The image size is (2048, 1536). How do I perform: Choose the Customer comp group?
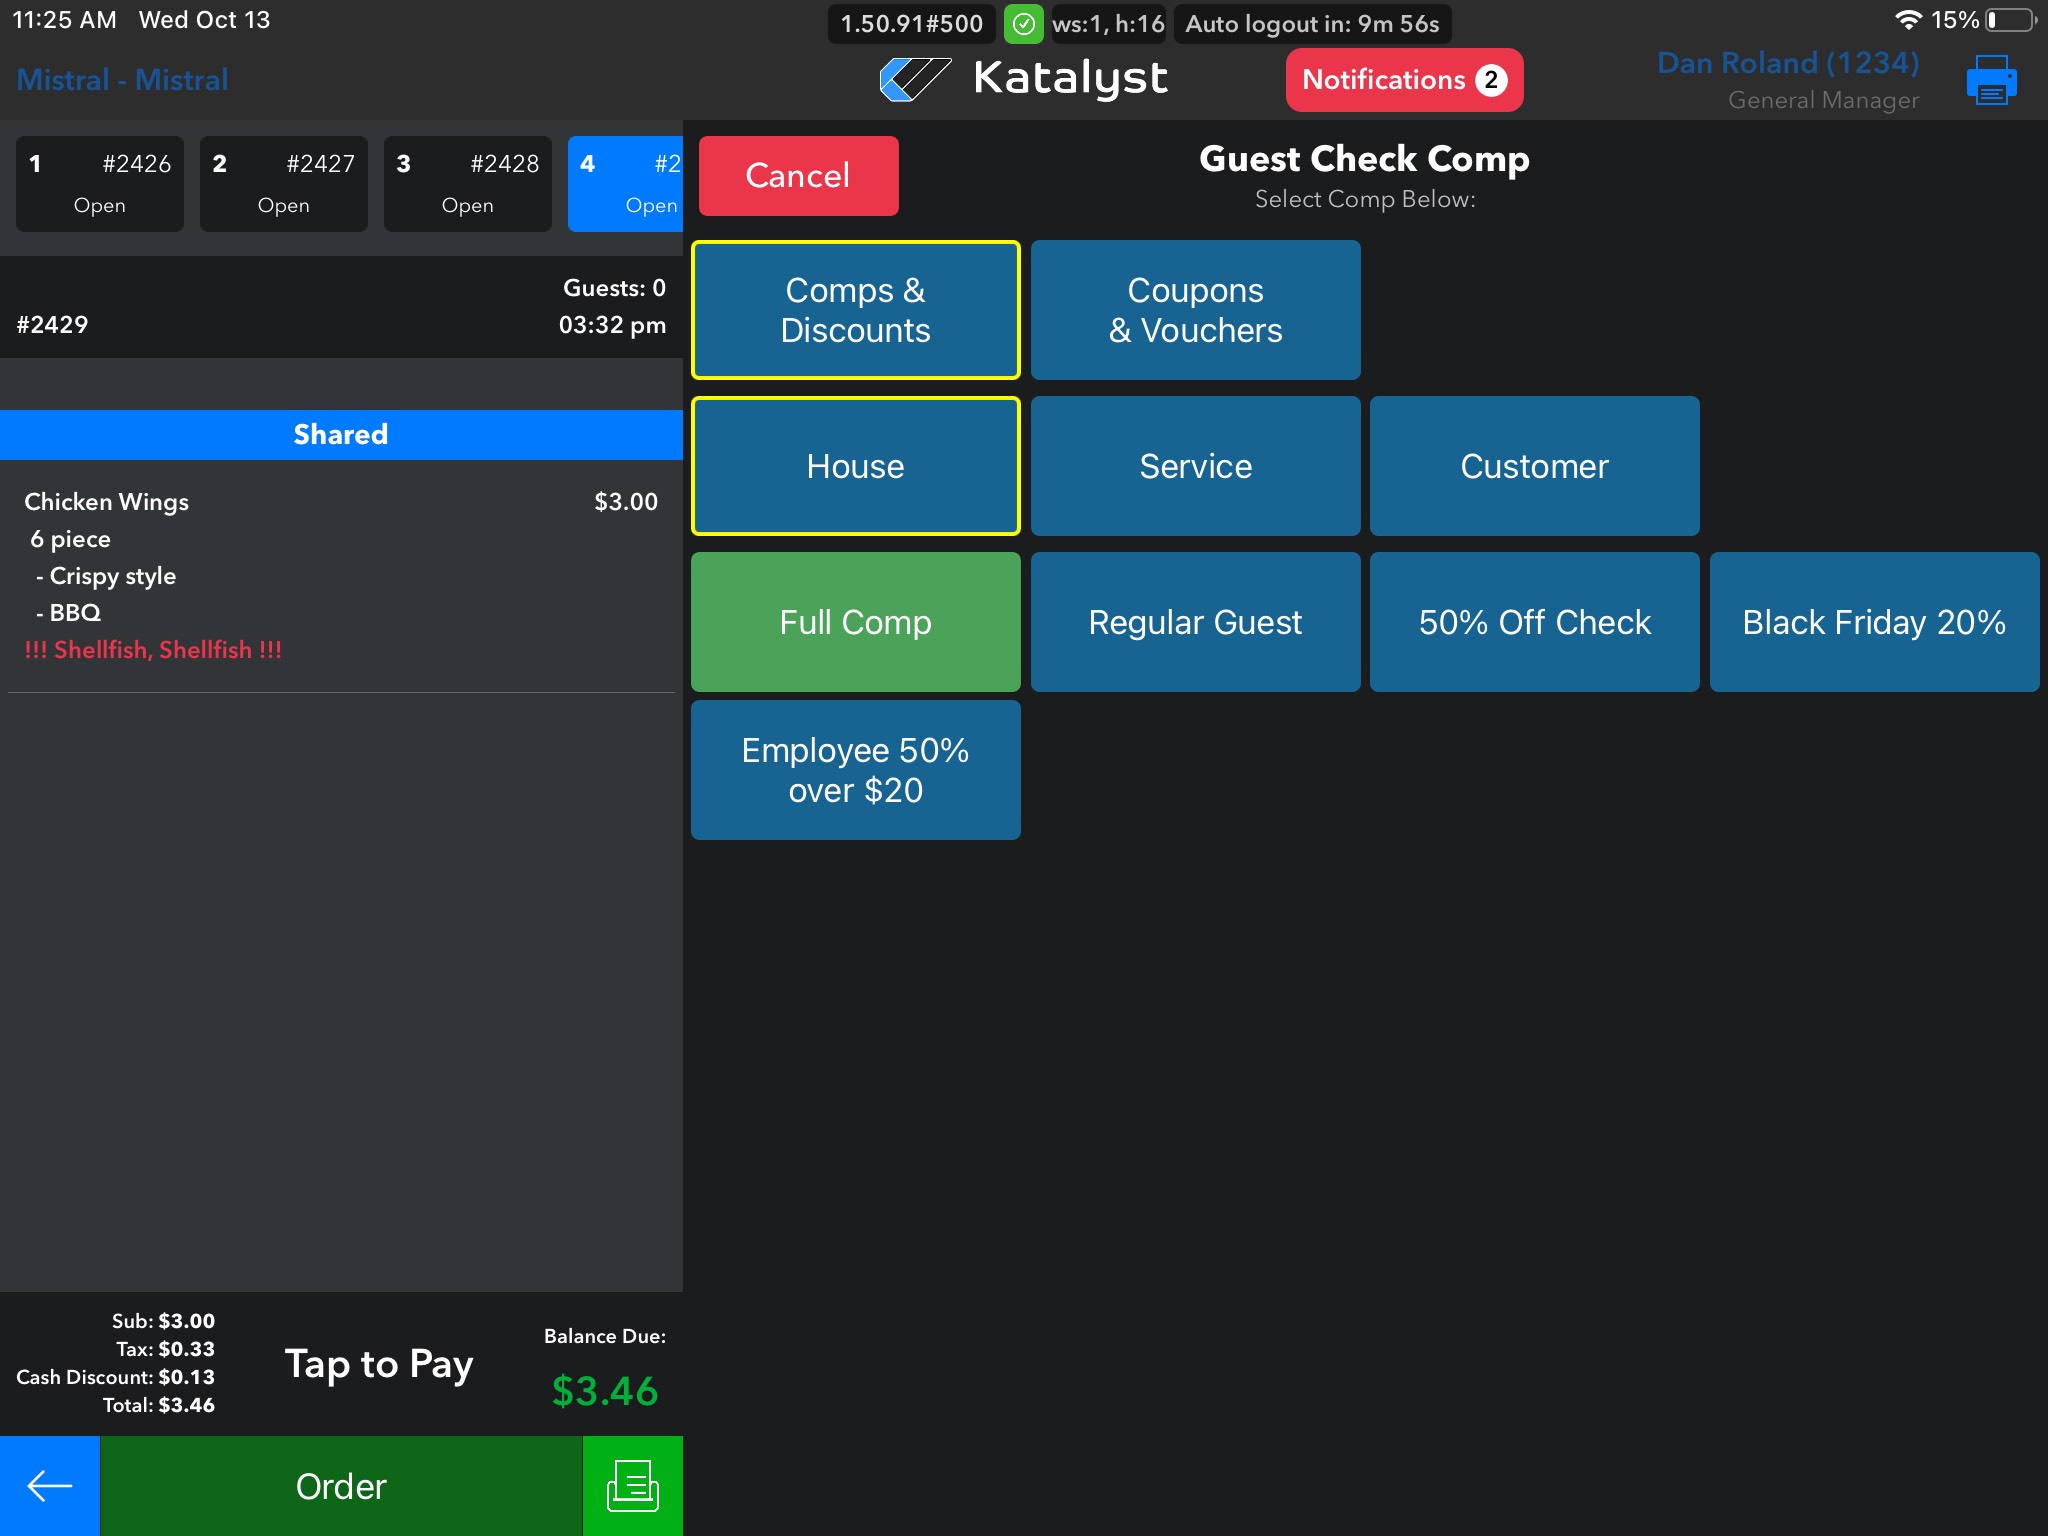1534,466
